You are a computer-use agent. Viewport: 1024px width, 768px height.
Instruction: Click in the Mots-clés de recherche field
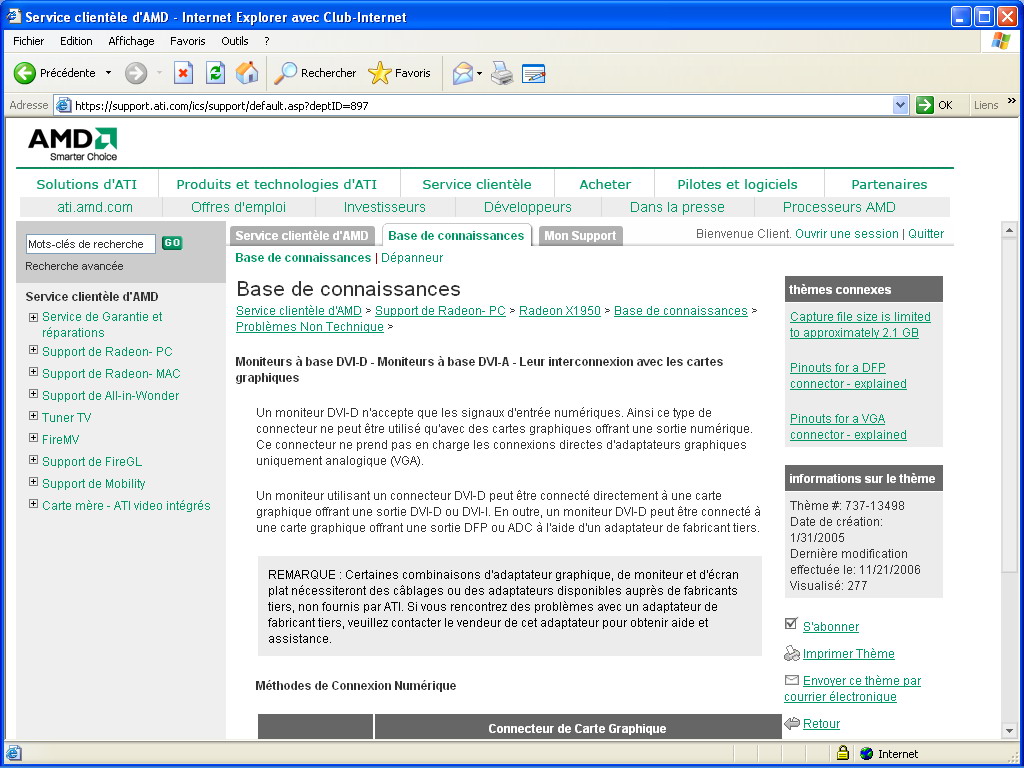tap(91, 244)
